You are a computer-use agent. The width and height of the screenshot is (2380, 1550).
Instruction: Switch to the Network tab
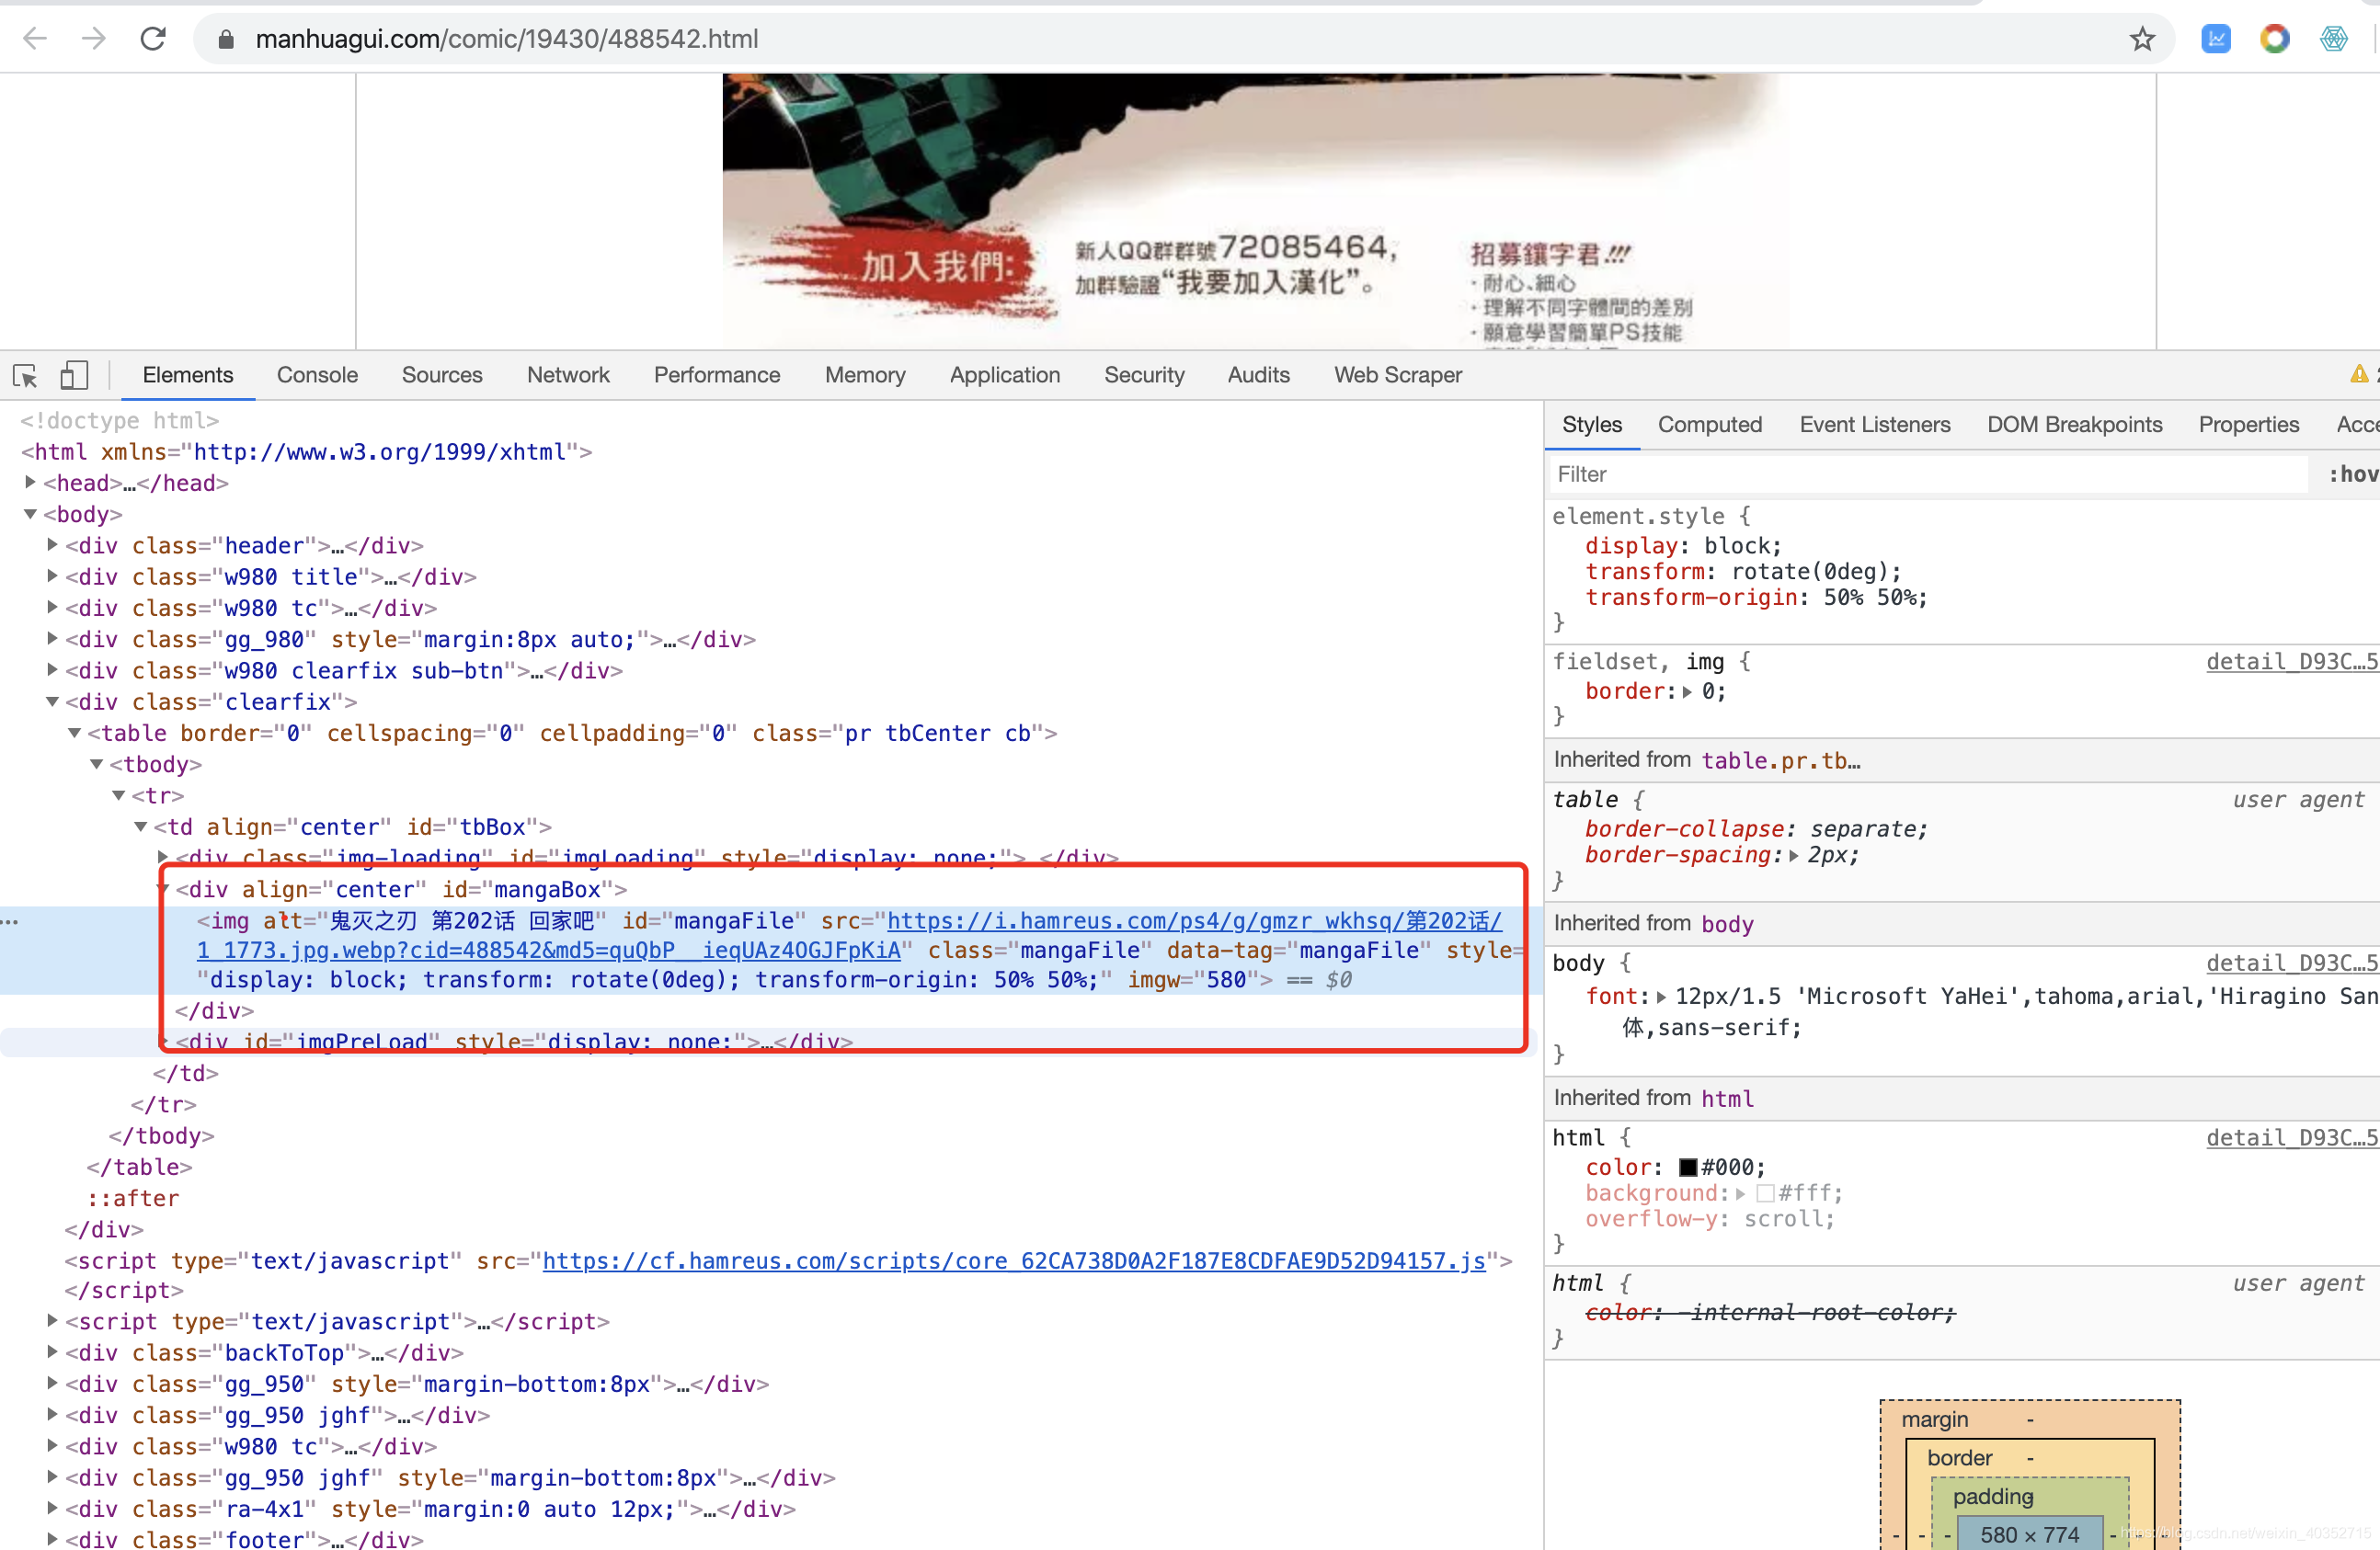[567, 375]
